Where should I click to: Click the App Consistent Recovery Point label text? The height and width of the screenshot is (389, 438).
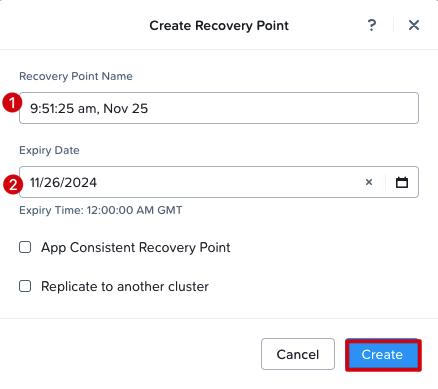point(136,248)
